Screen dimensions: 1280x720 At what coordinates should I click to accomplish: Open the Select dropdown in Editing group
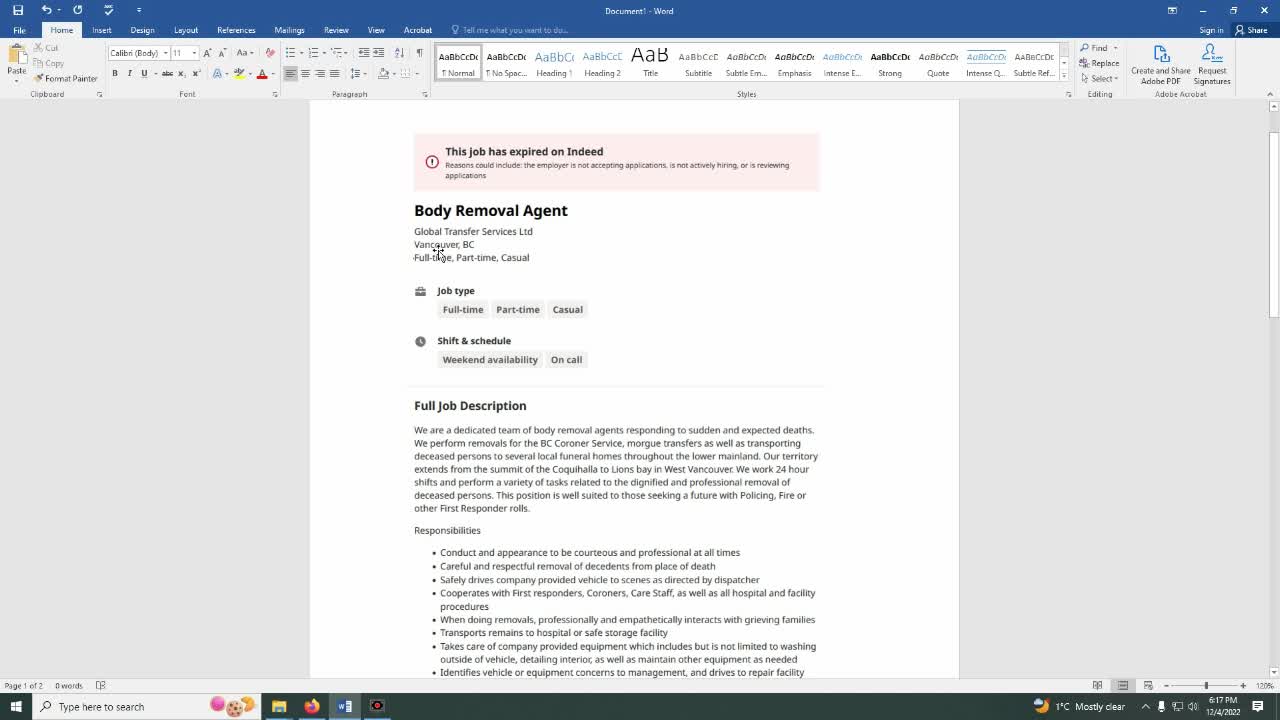pyautogui.click(x=1099, y=78)
